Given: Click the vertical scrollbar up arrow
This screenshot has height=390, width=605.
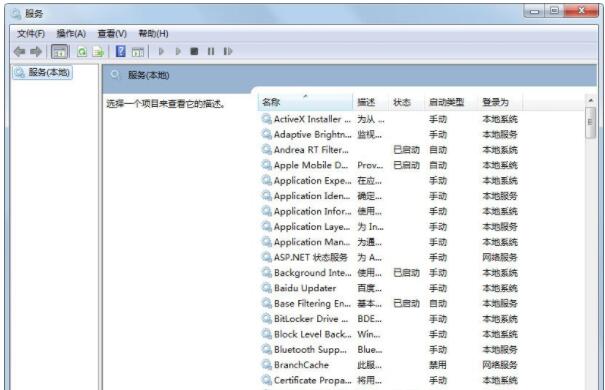Looking at the screenshot, I should point(590,100).
